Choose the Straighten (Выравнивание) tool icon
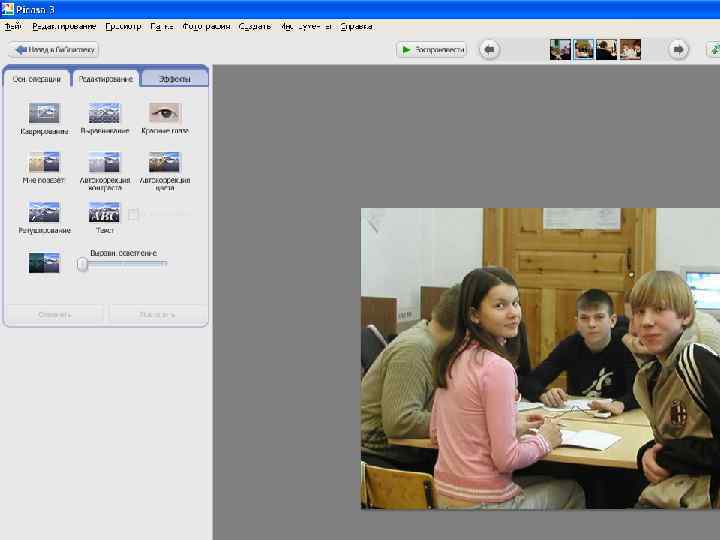 104,113
